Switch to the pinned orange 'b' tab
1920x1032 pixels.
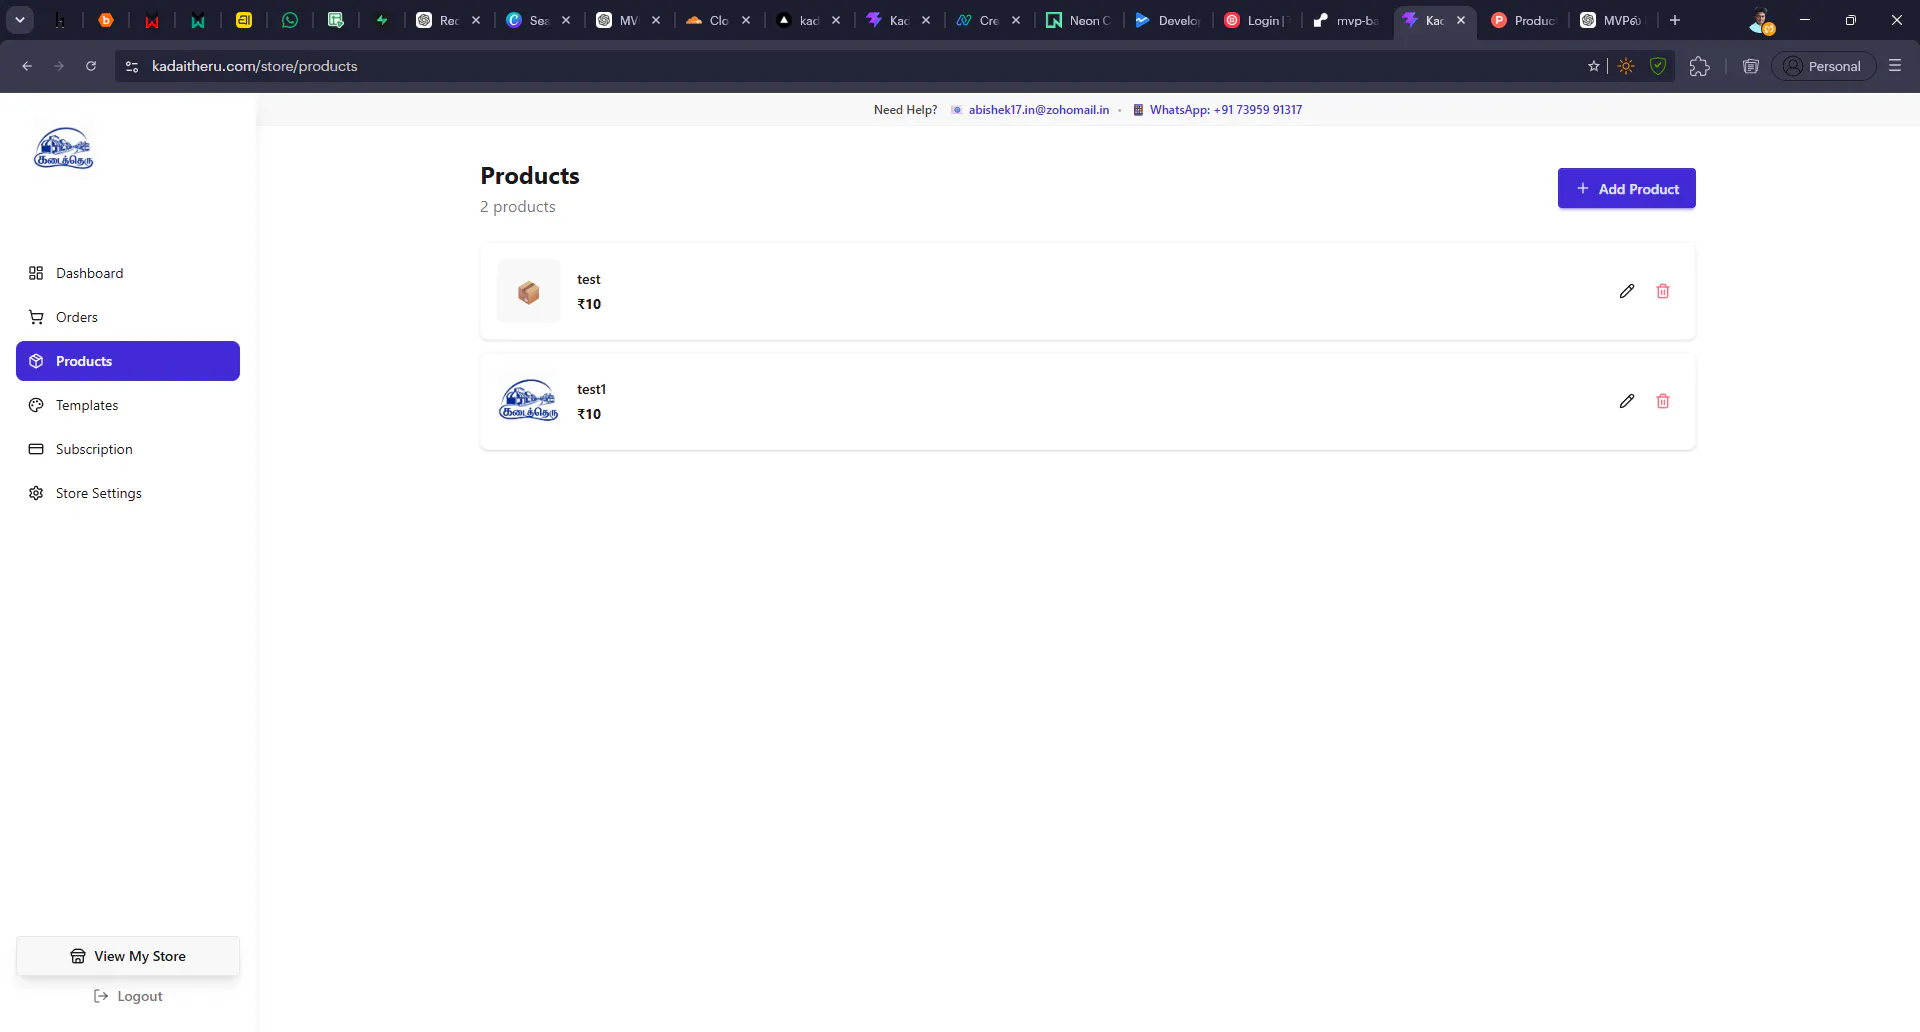(x=106, y=20)
